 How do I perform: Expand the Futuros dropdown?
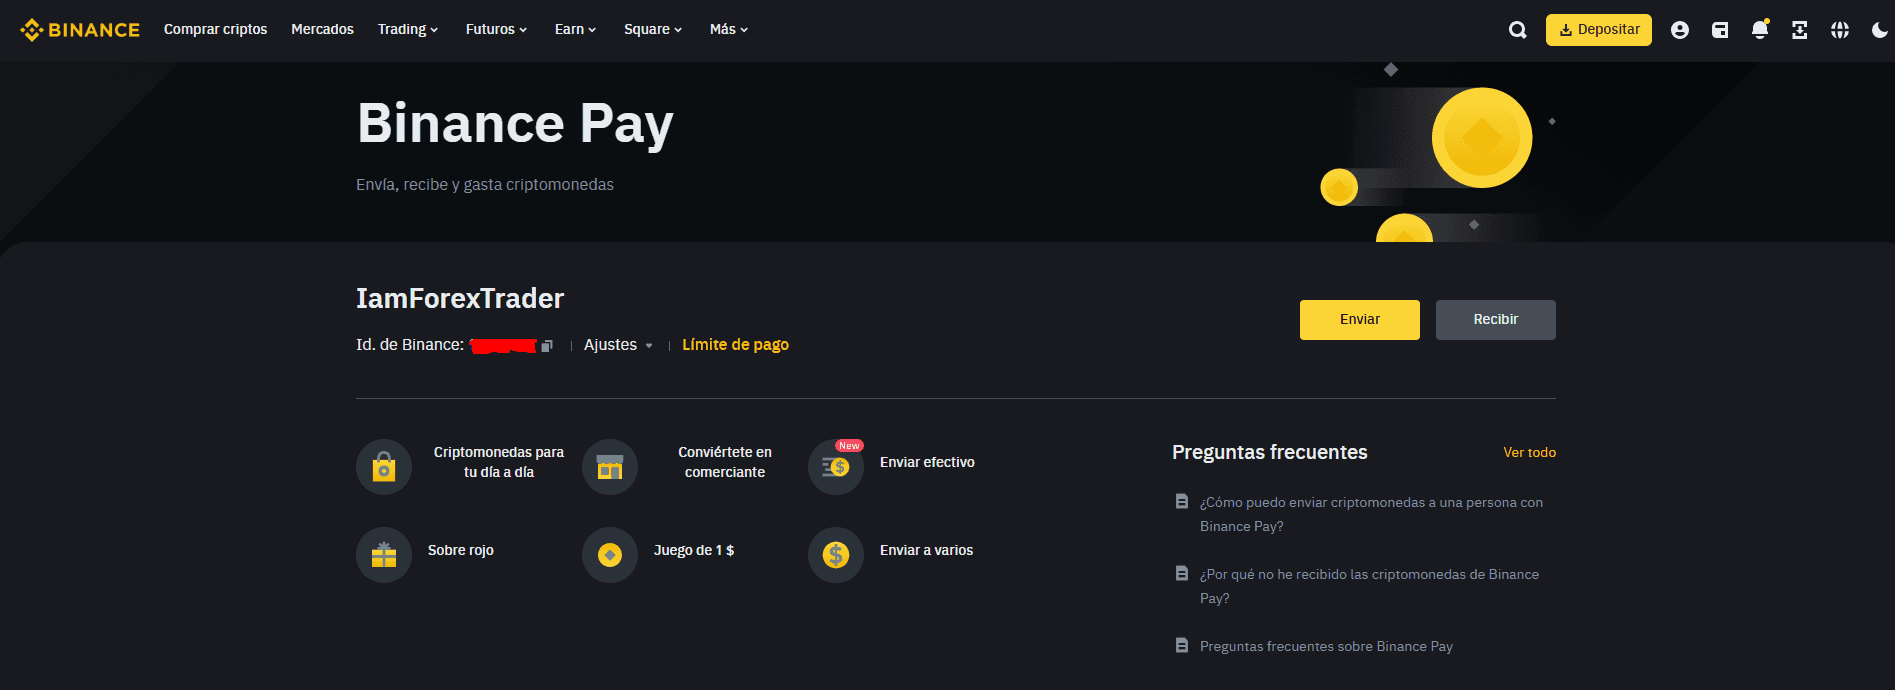point(496,30)
